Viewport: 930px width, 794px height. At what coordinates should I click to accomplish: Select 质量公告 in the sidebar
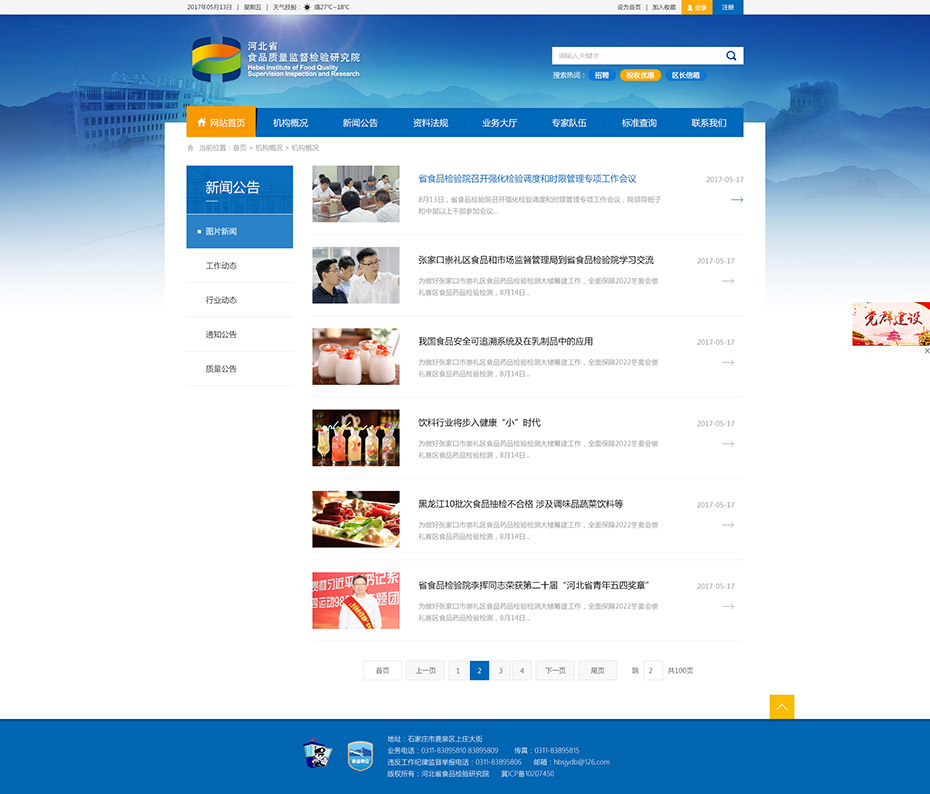pos(221,369)
